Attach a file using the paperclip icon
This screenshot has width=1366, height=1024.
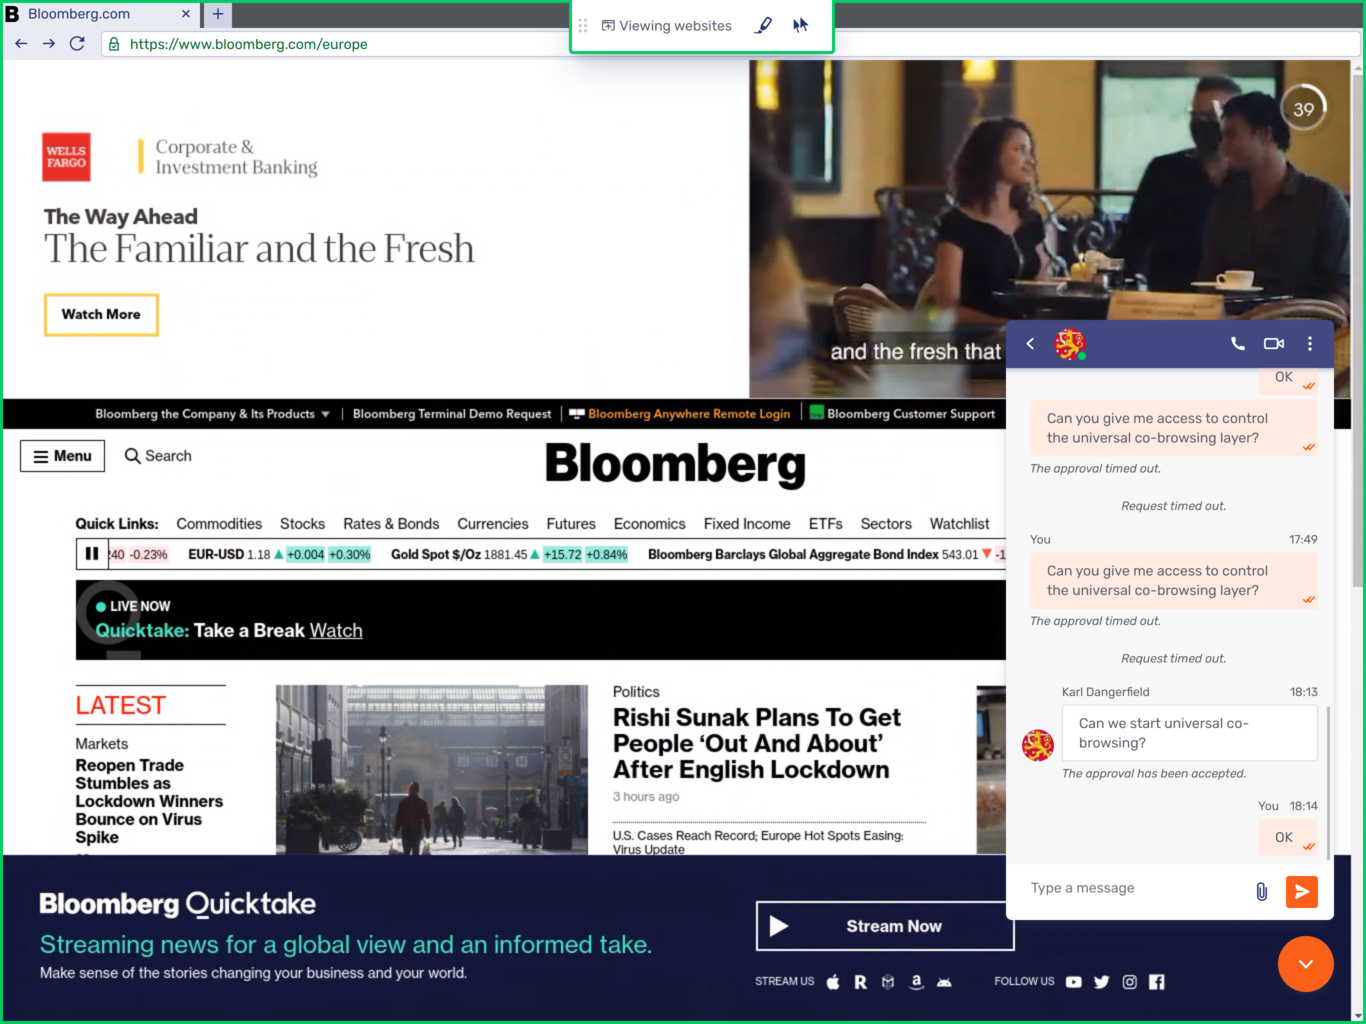[x=1261, y=891]
